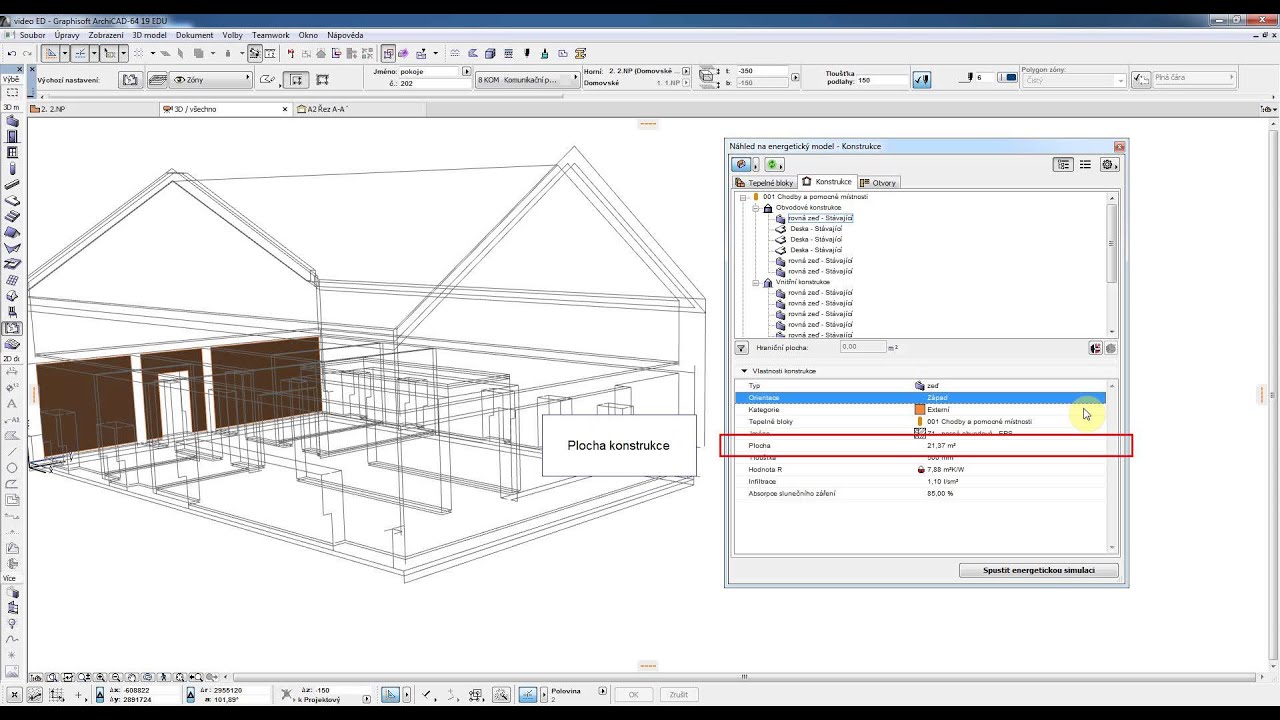The width and height of the screenshot is (1280, 720).
Task: Toggle the polygon zone geometry method
Action: click(268, 80)
